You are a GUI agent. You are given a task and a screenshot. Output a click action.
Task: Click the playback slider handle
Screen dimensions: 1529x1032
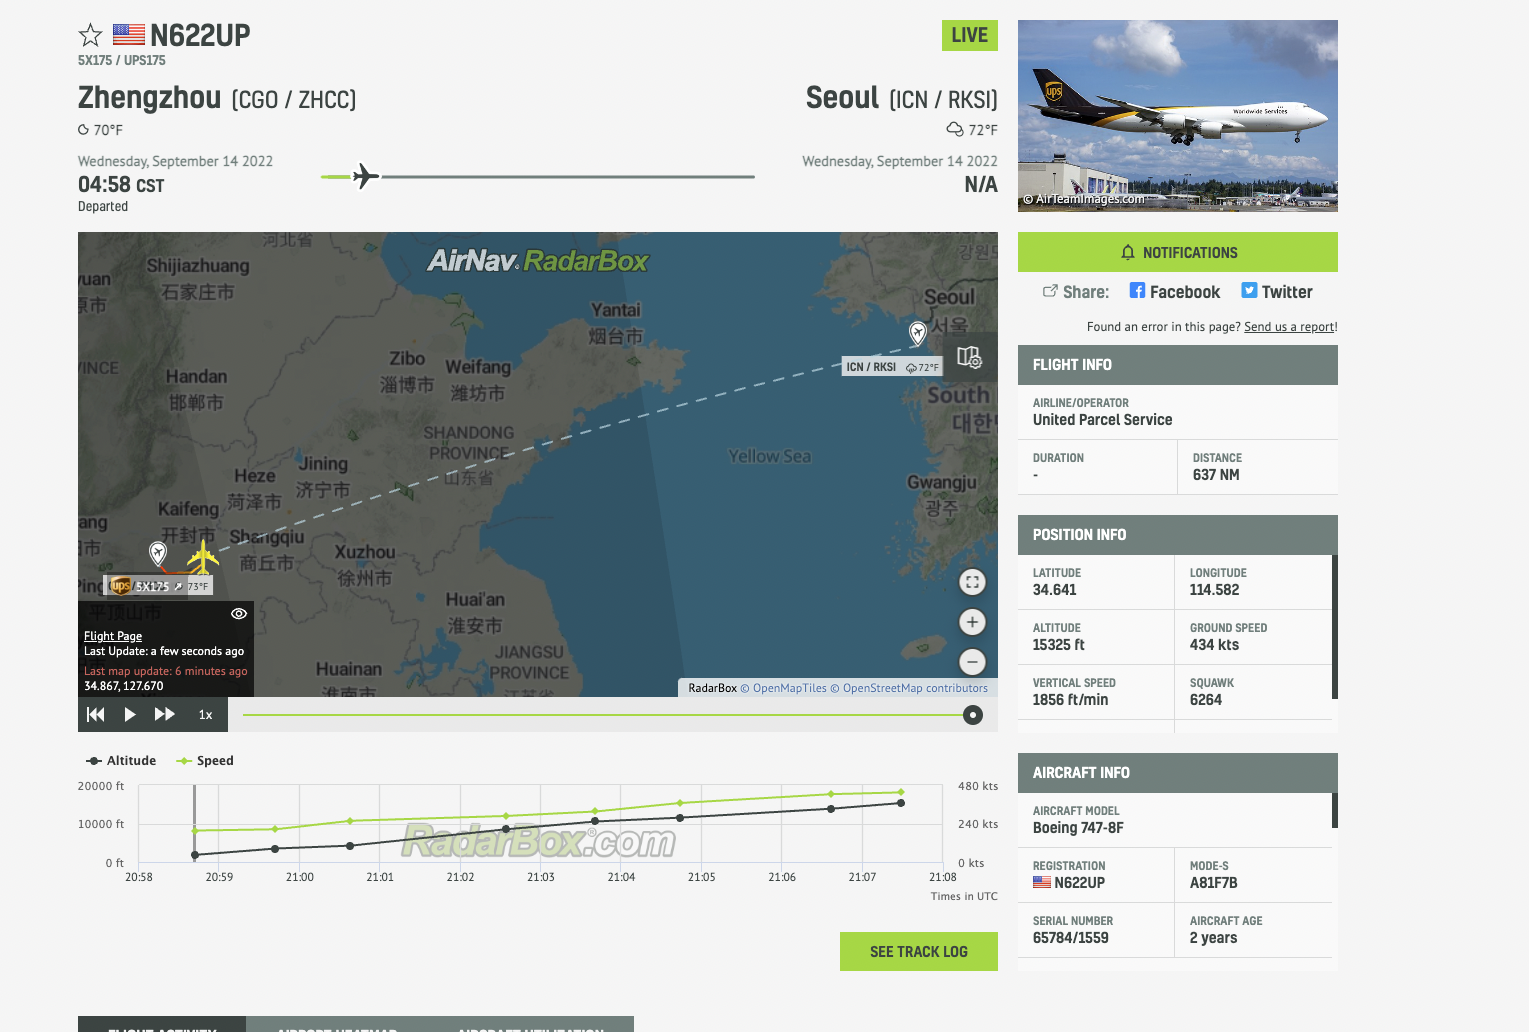973,715
